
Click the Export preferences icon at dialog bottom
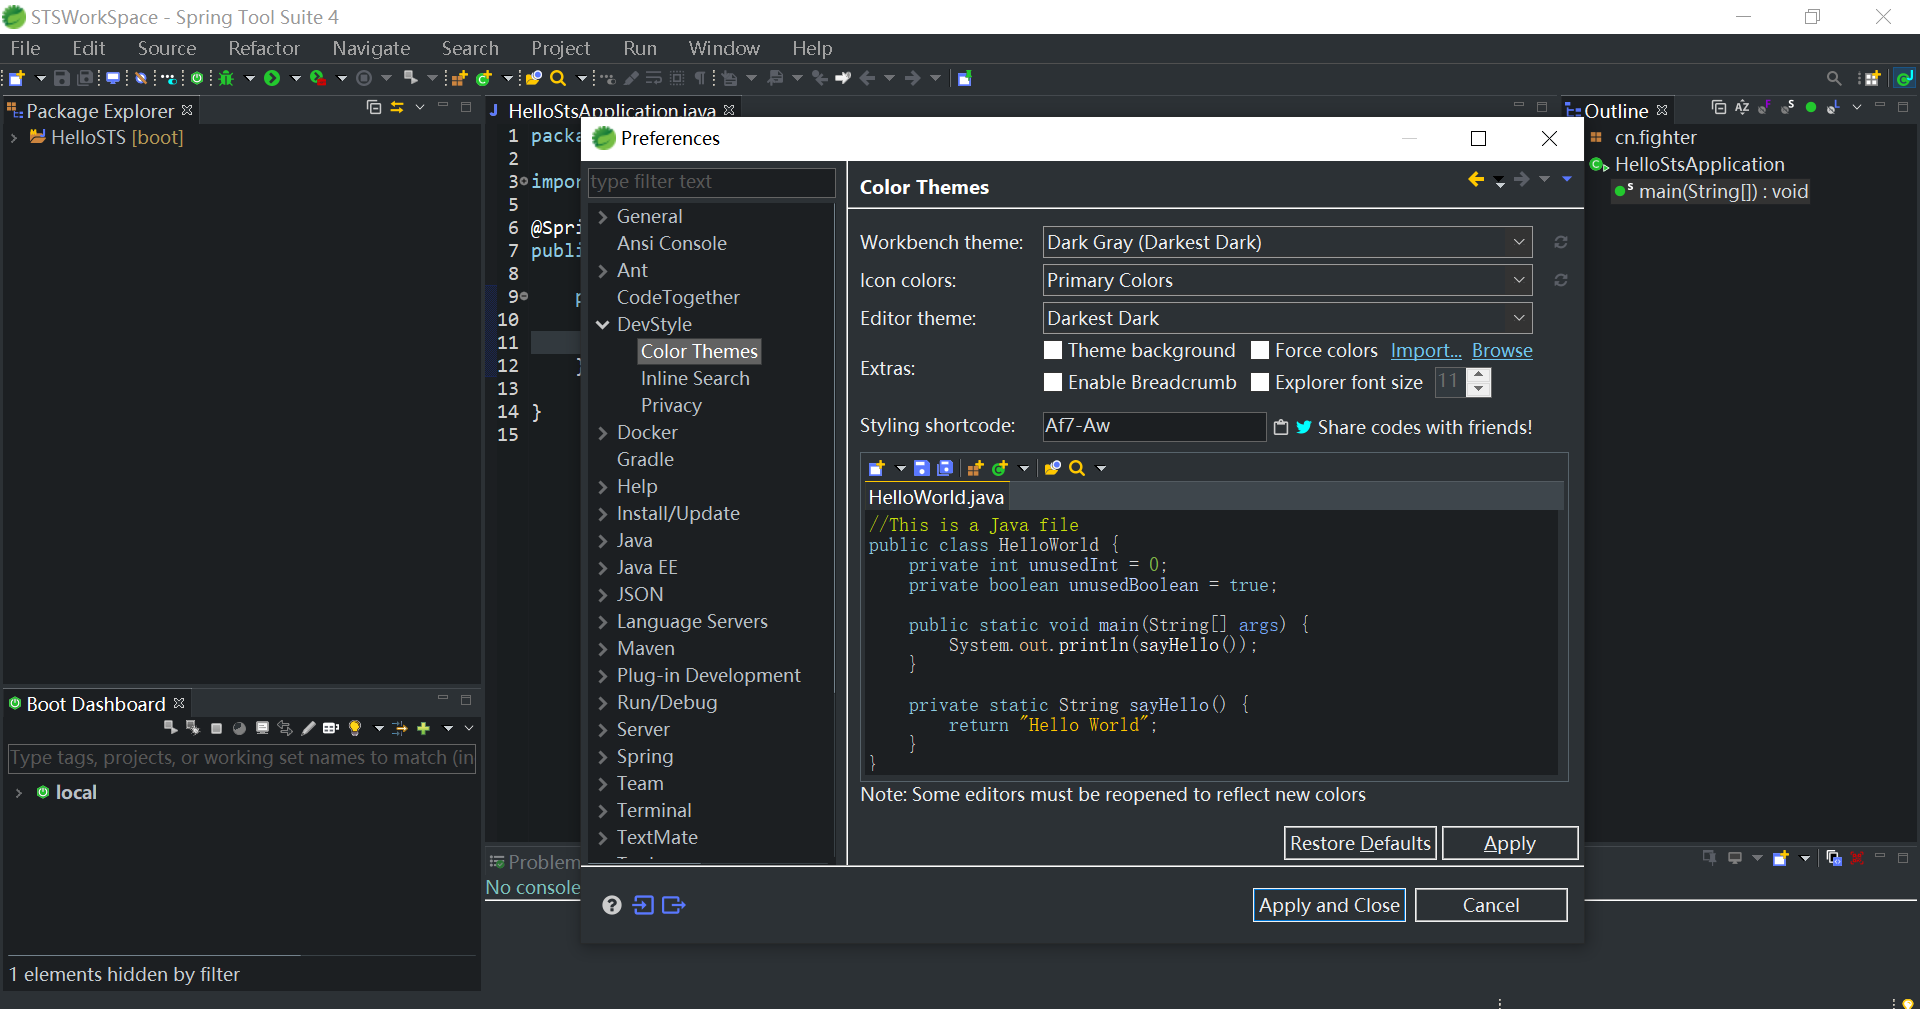tap(674, 905)
